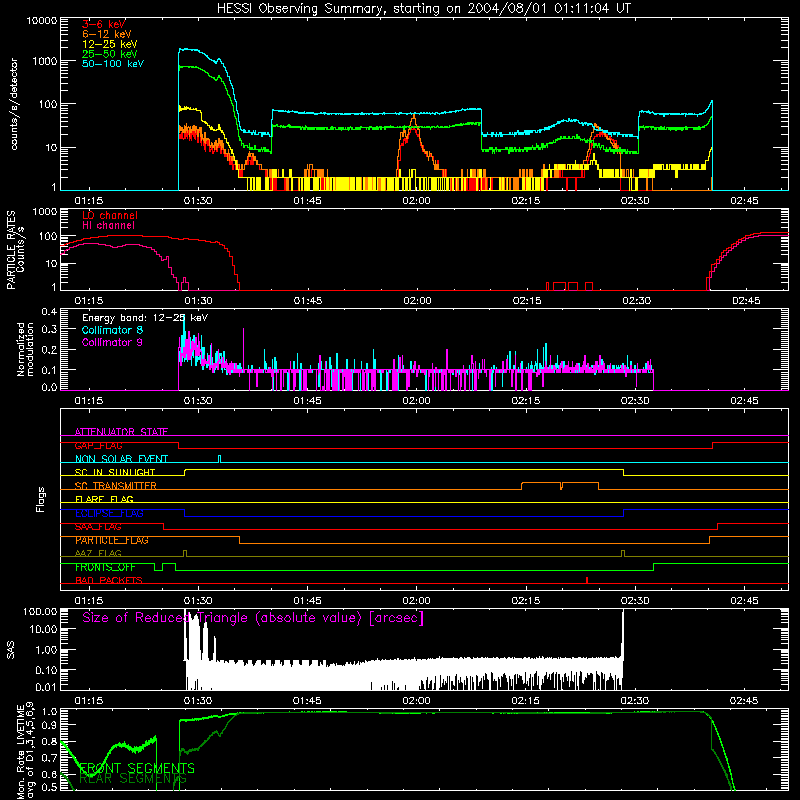Viewport: 800px width, 800px height.
Task: Click the 01:30 tick under particle rates panel
Action: click(x=198, y=301)
